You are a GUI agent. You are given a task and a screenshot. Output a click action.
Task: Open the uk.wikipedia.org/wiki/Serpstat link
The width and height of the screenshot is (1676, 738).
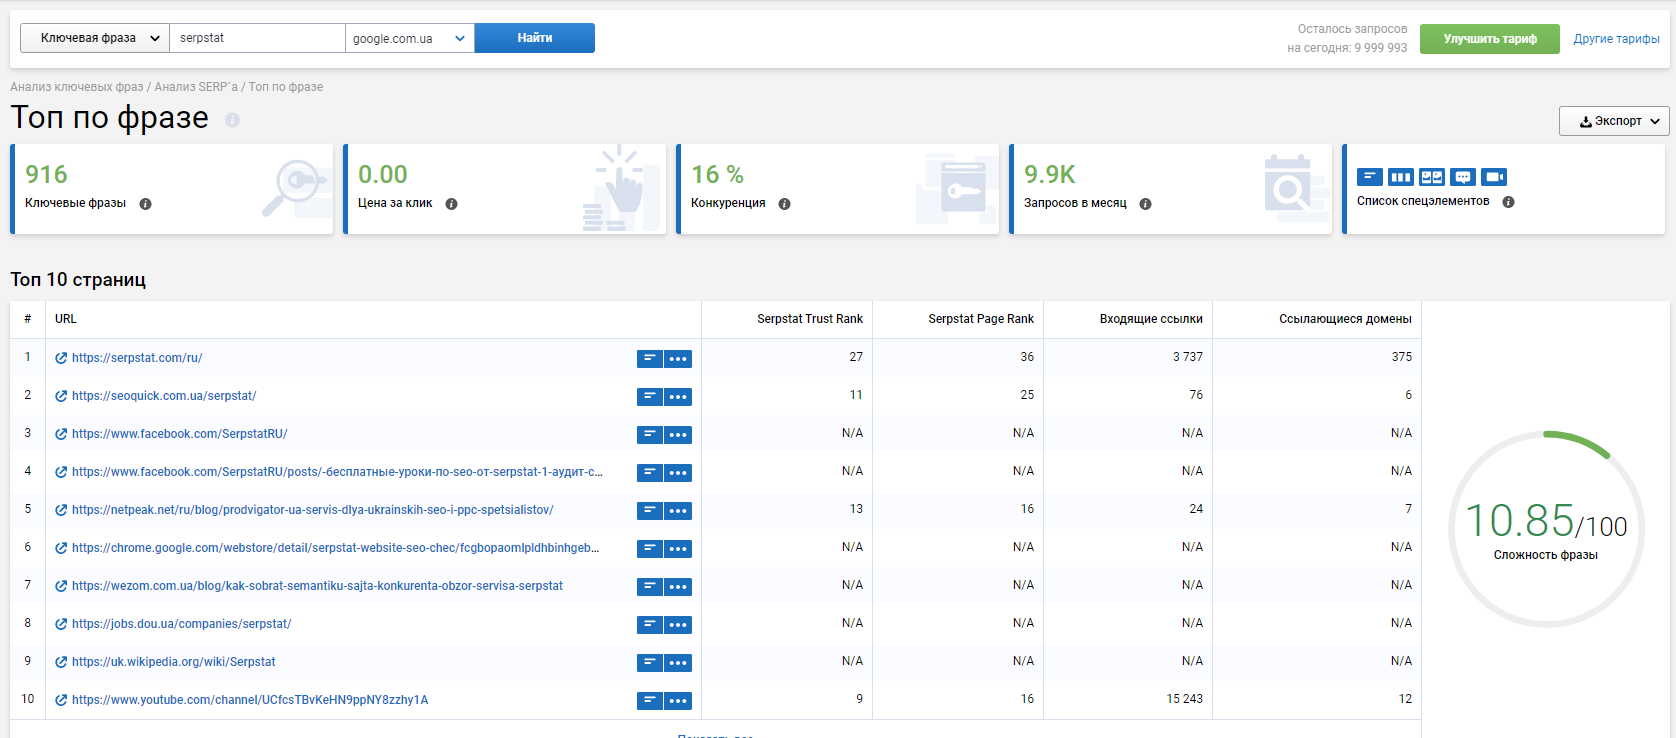173,662
